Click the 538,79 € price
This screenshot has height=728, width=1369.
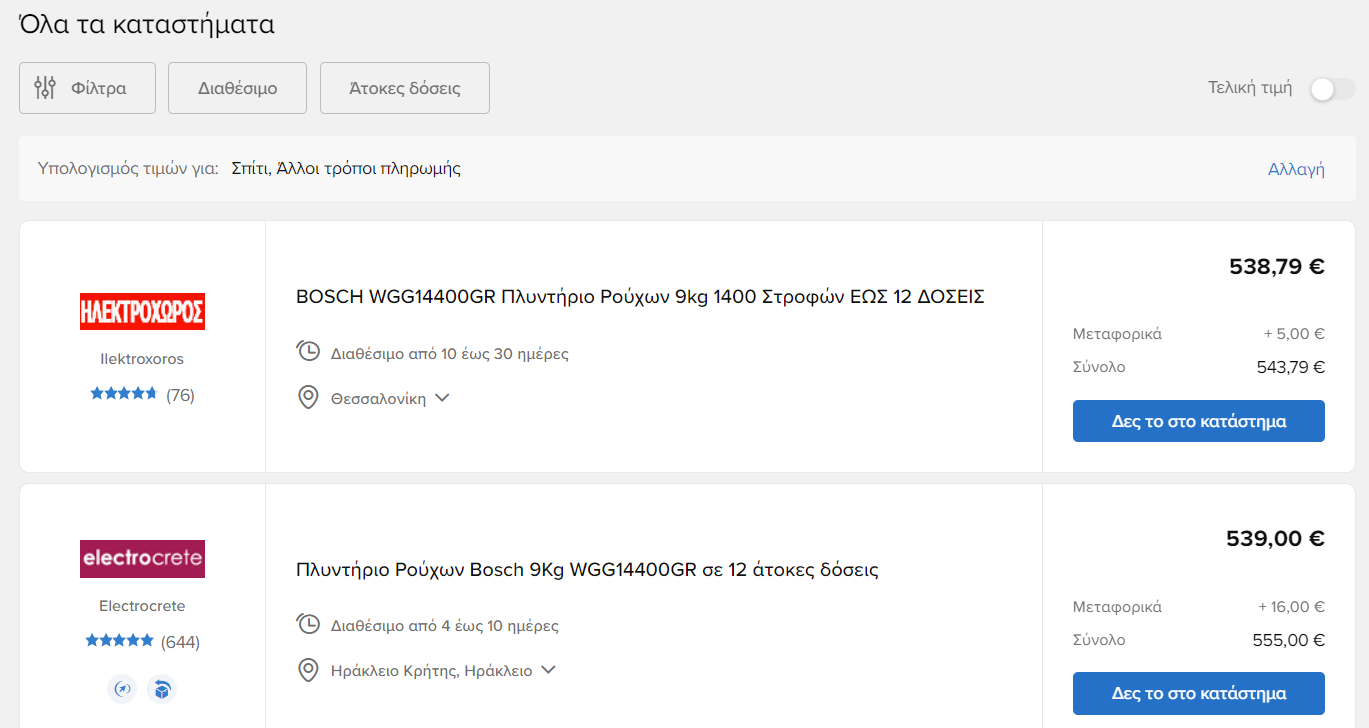1277,267
